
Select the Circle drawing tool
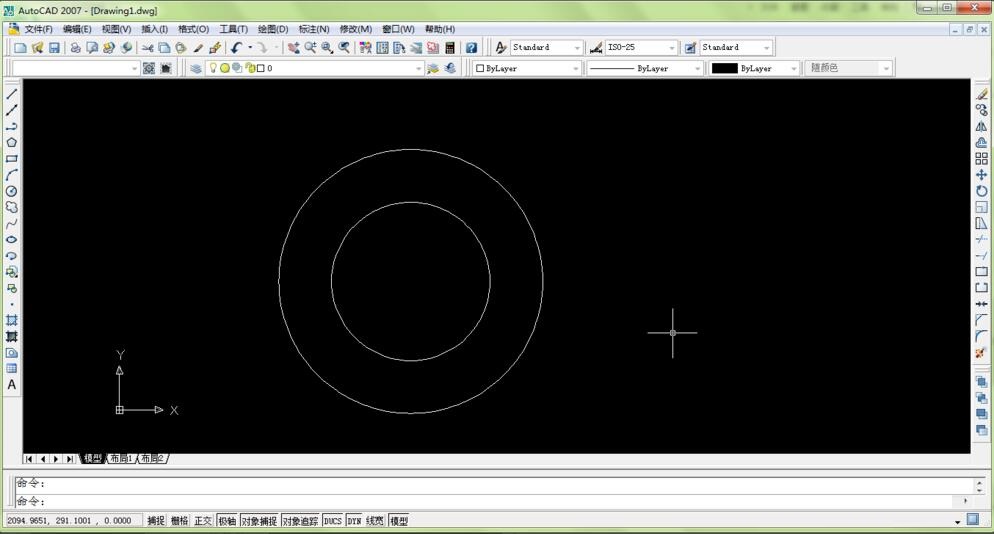(12, 191)
